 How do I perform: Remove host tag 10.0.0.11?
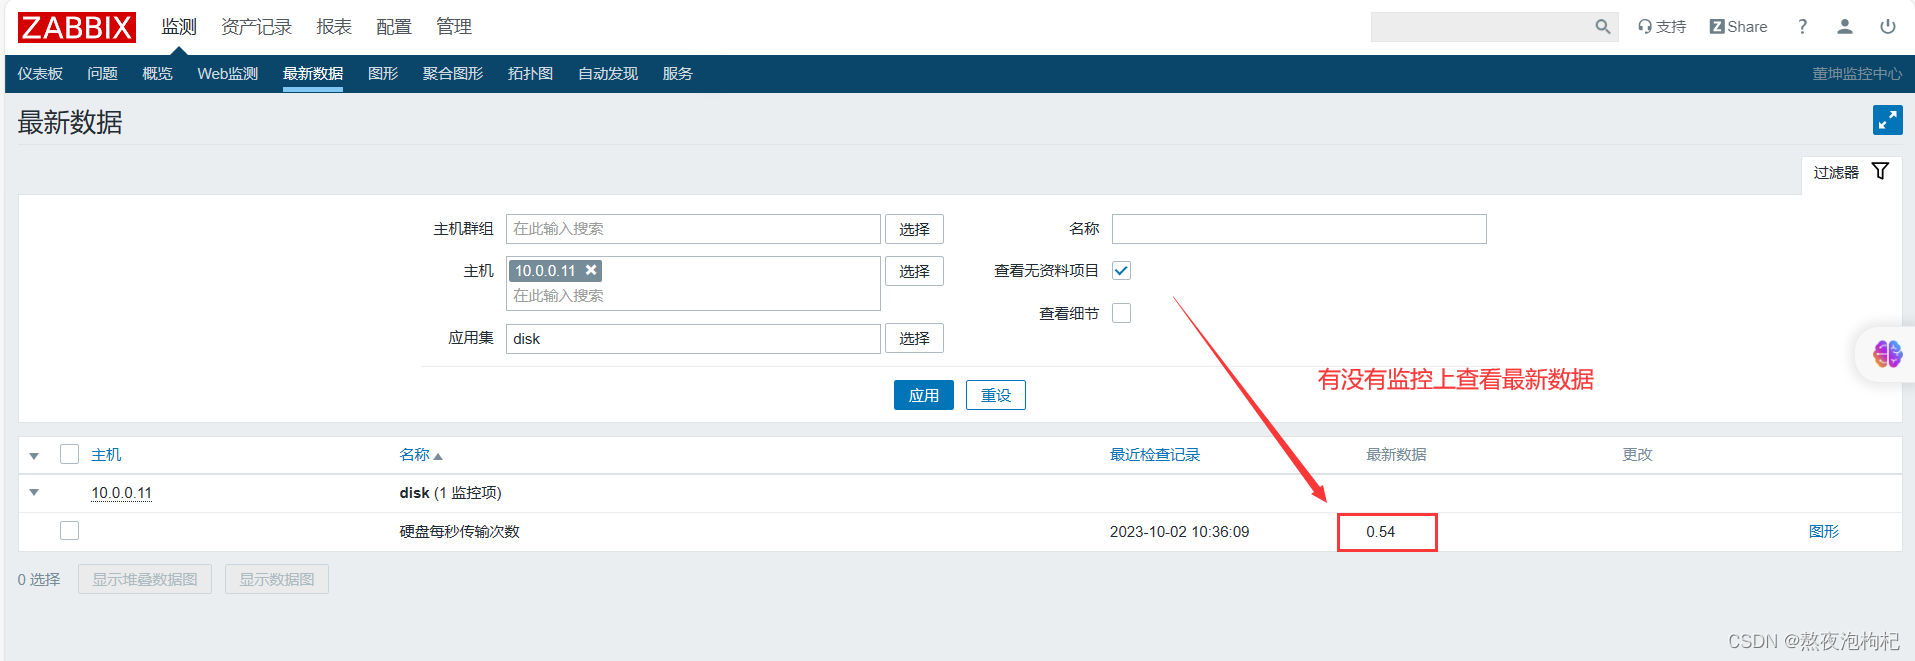coord(591,270)
